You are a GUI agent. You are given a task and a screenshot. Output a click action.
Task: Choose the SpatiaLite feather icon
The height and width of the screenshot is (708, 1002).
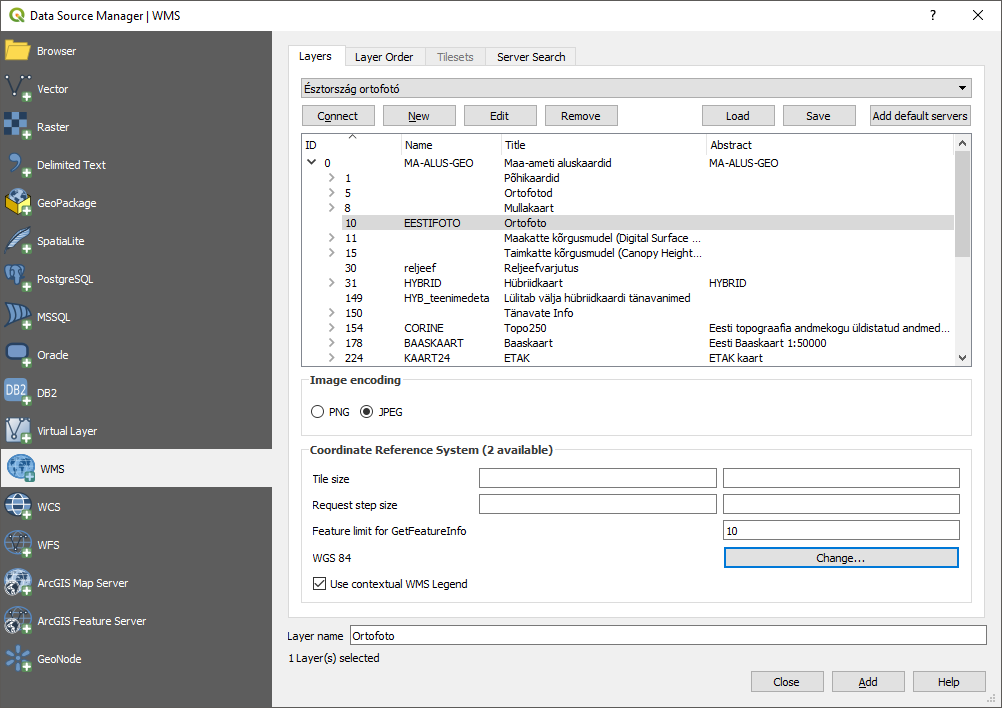point(17,241)
